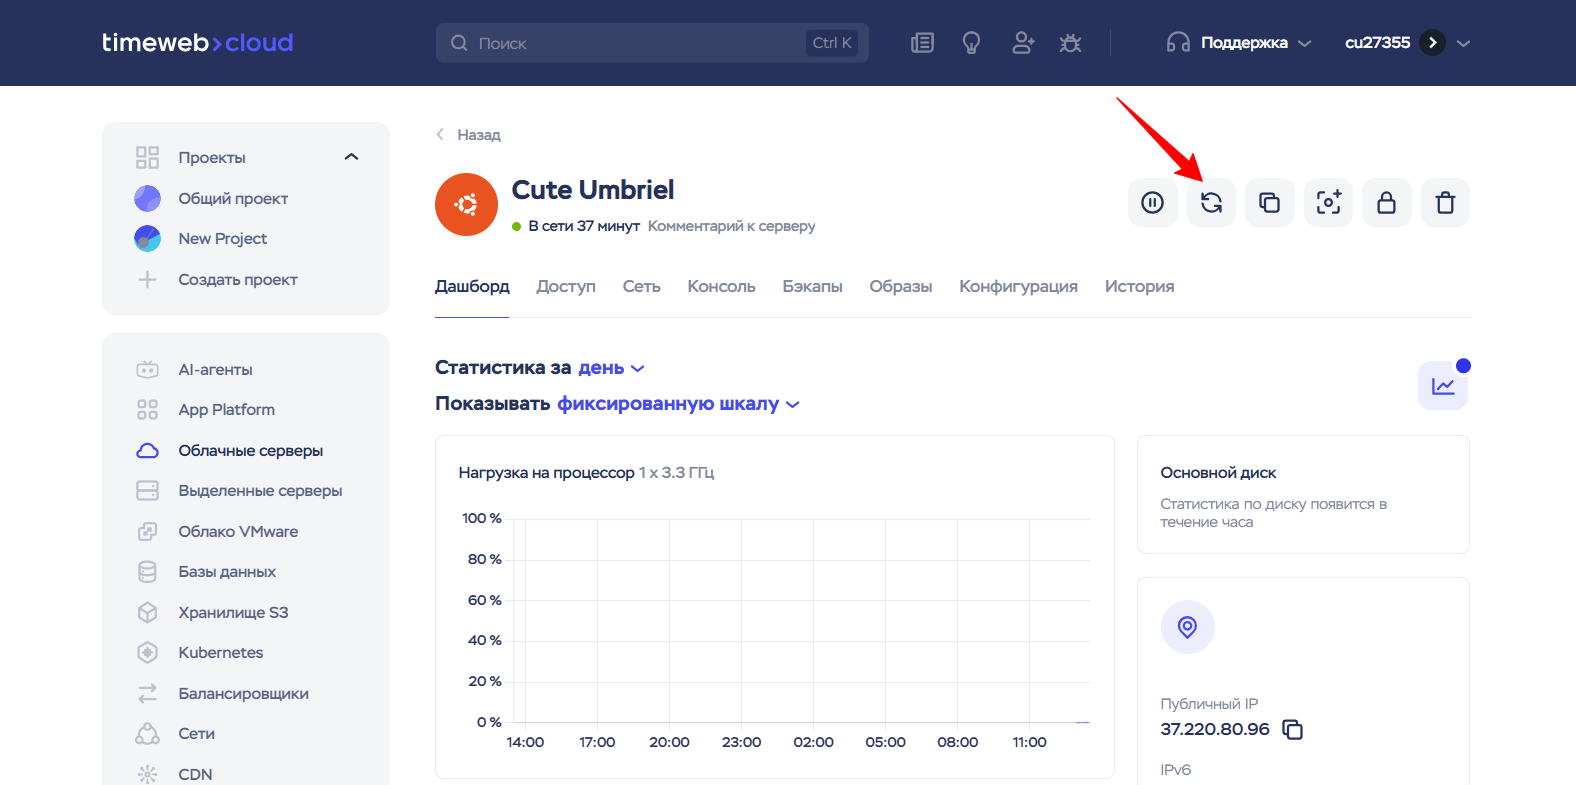This screenshot has width=1576, height=785.
Task: Switch to the Консоль tab
Action: pos(721,287)
